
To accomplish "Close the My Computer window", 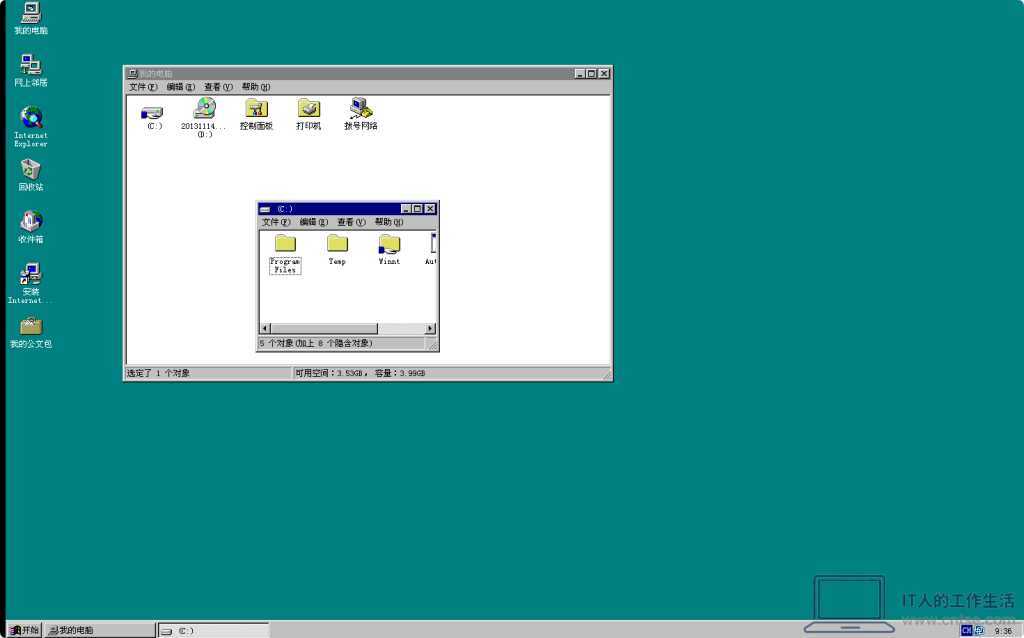I will click(x=604, y=74).
